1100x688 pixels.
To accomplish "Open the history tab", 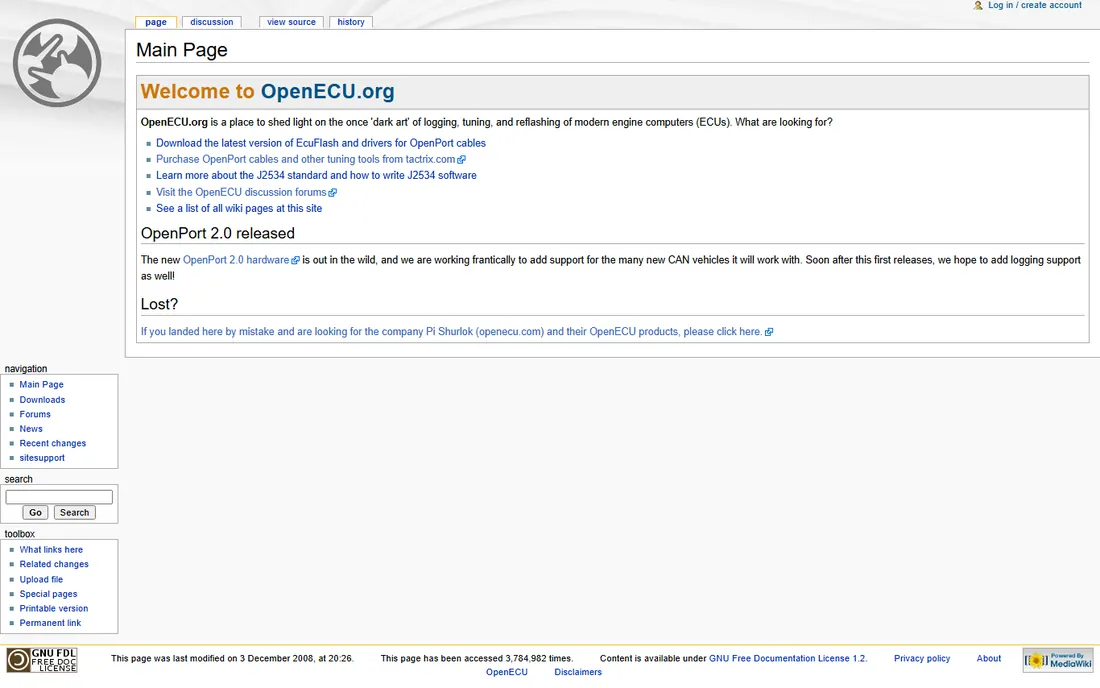I will tap(351, 22).
